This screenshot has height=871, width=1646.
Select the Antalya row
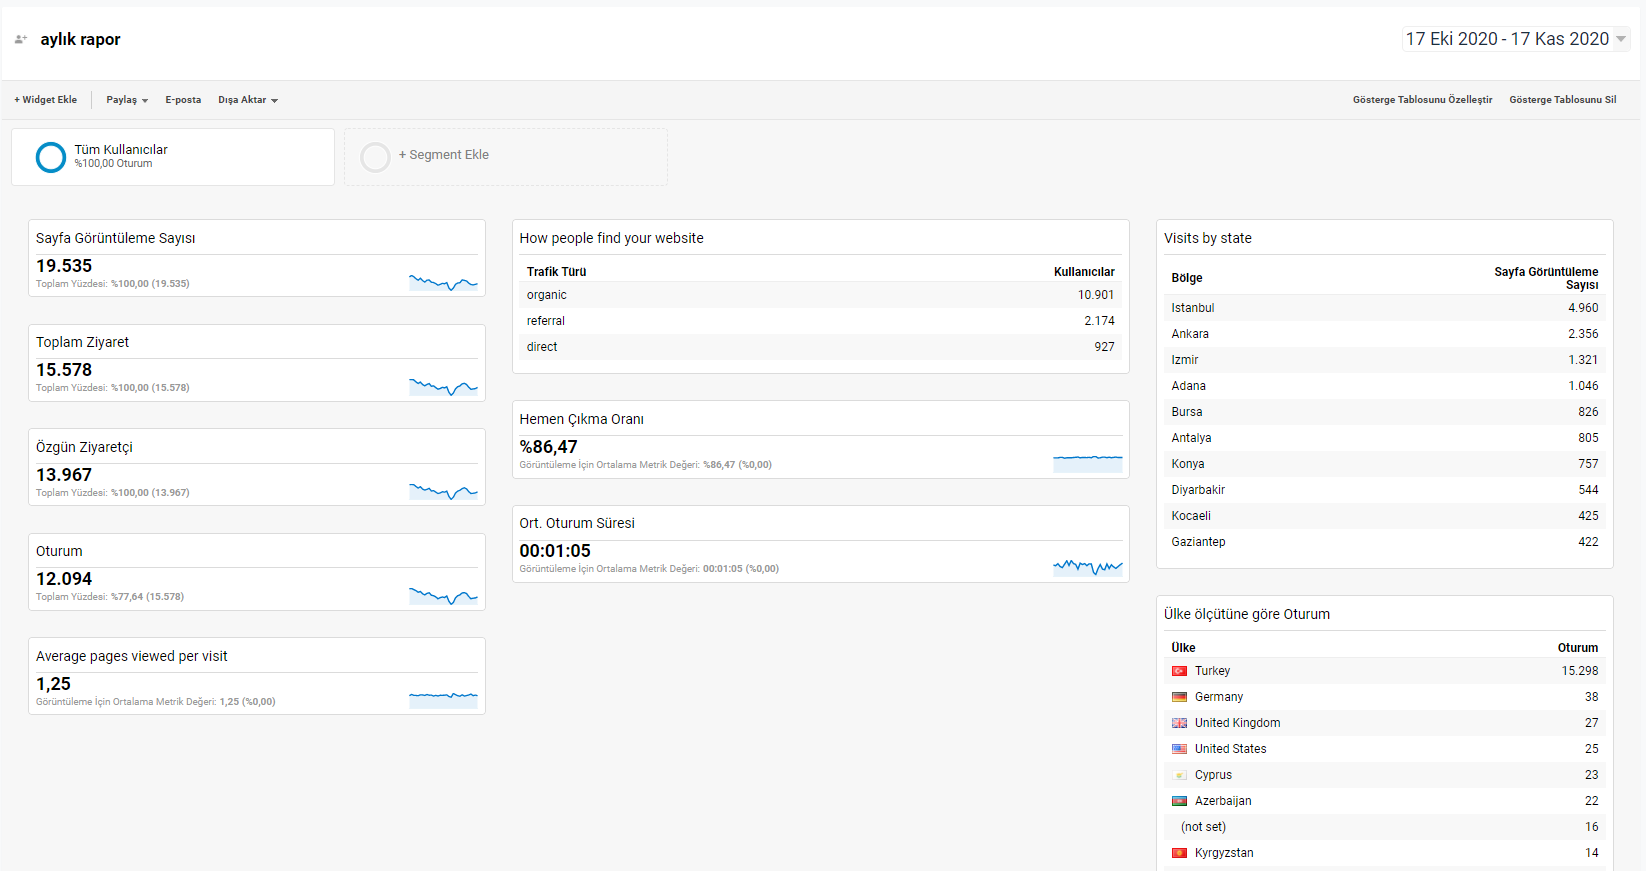pyautogui.click(x=1385, y=438)
